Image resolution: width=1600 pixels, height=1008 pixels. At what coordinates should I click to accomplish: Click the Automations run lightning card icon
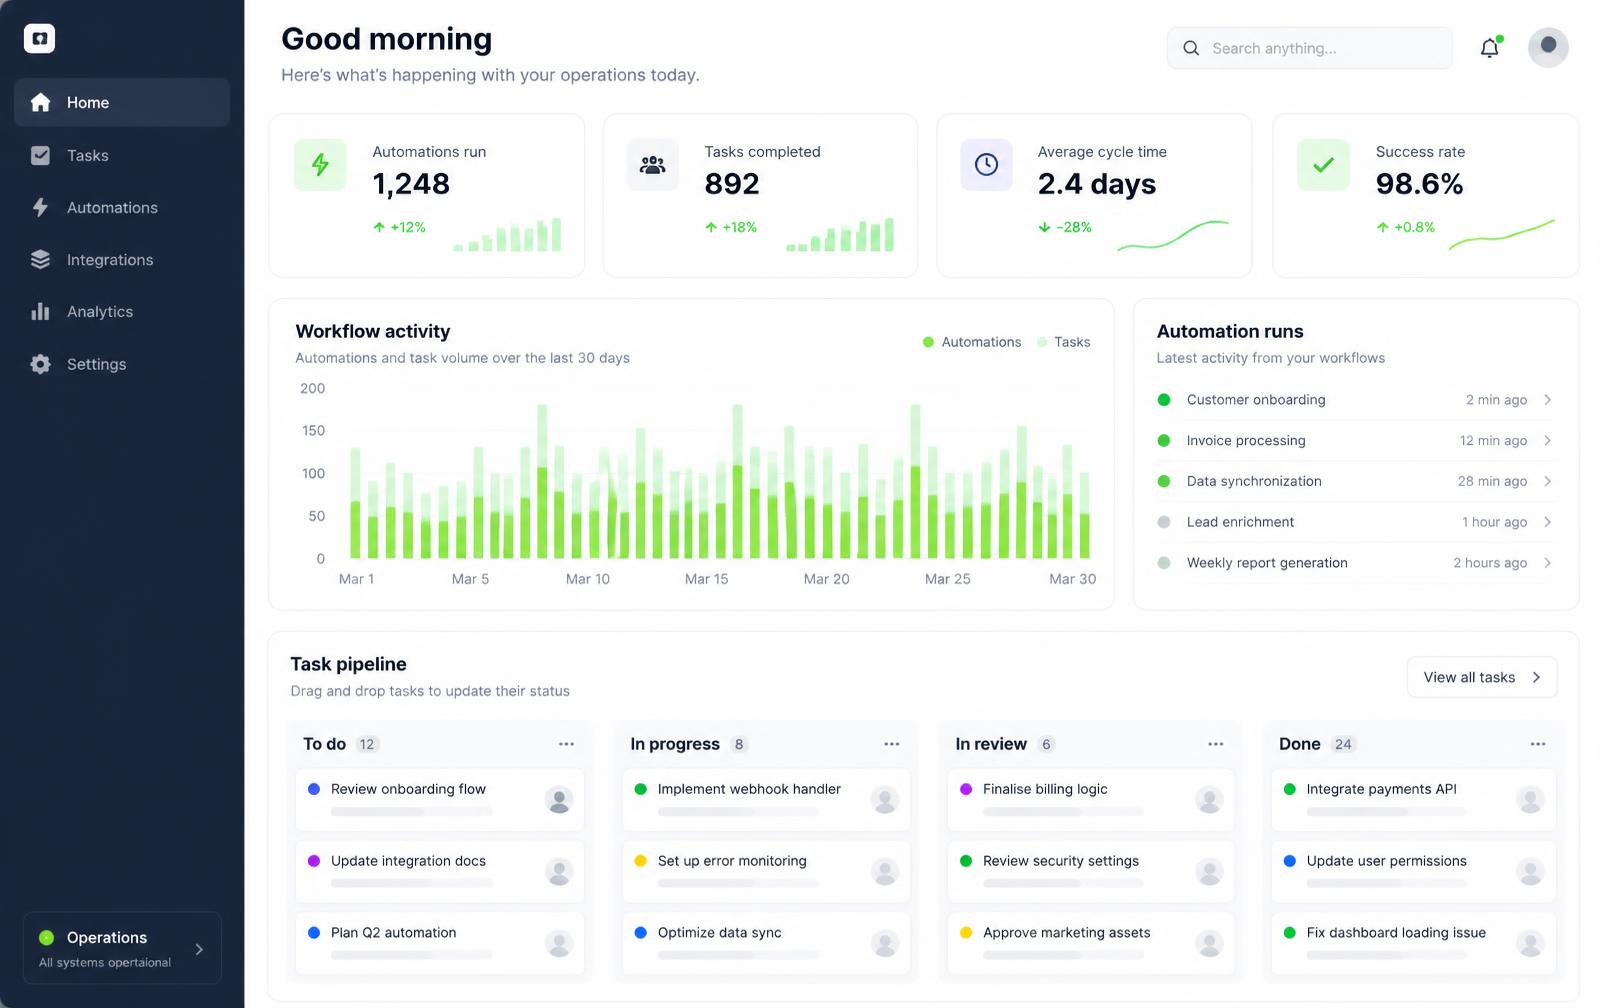click(320, 165)
